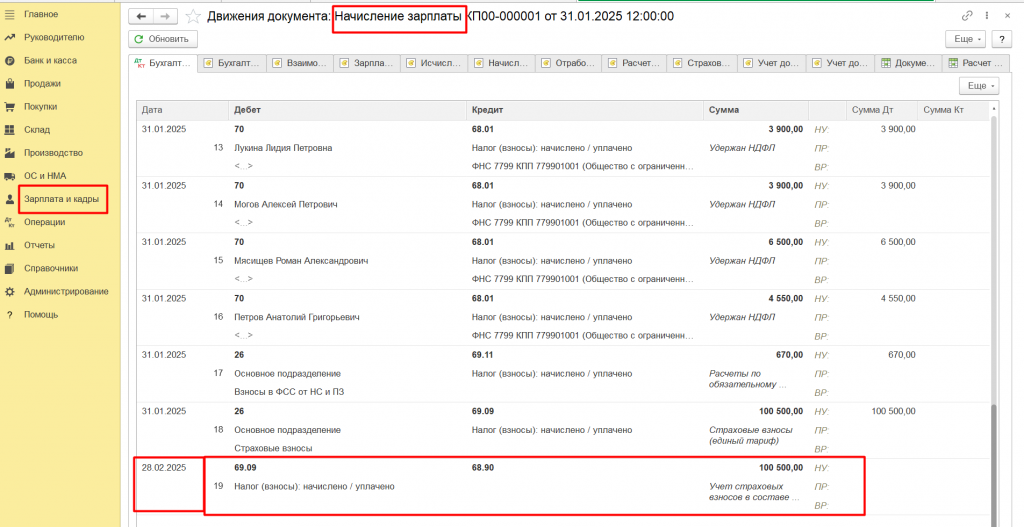Screen dimensions: 1024x527
Task: Switch to the Отрабо... register tab
Action: 569,63
